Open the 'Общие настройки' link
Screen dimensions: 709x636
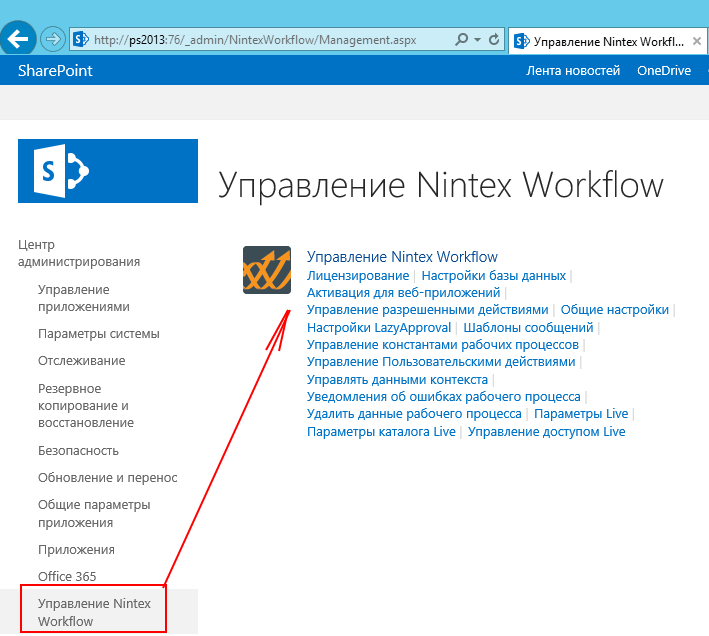[614, 310]
